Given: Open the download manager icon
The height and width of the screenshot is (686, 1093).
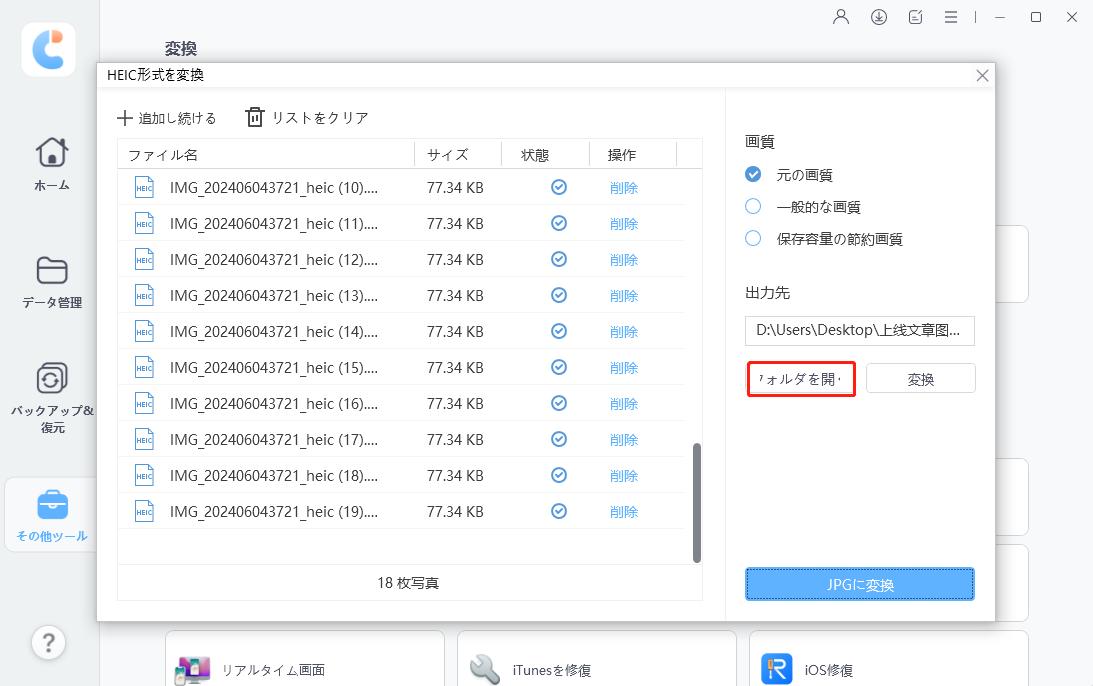Looking at the screenshot, I should coord(878,16).
